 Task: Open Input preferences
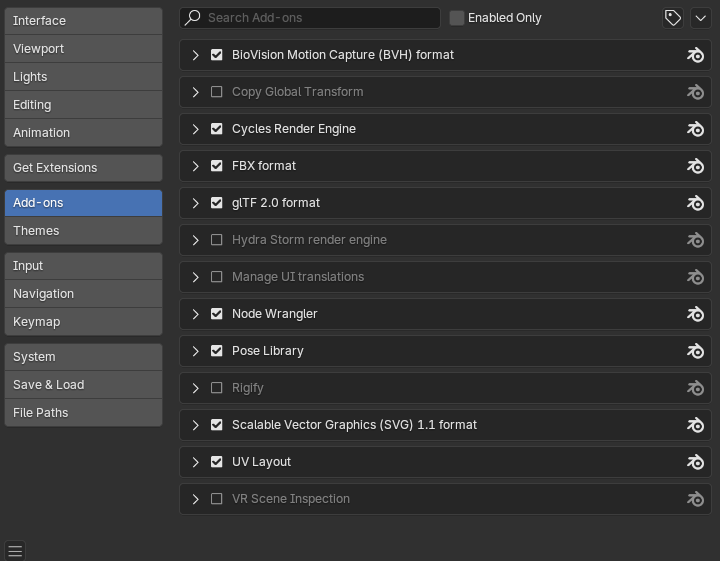pyautogui.click(x=83, y=266)
